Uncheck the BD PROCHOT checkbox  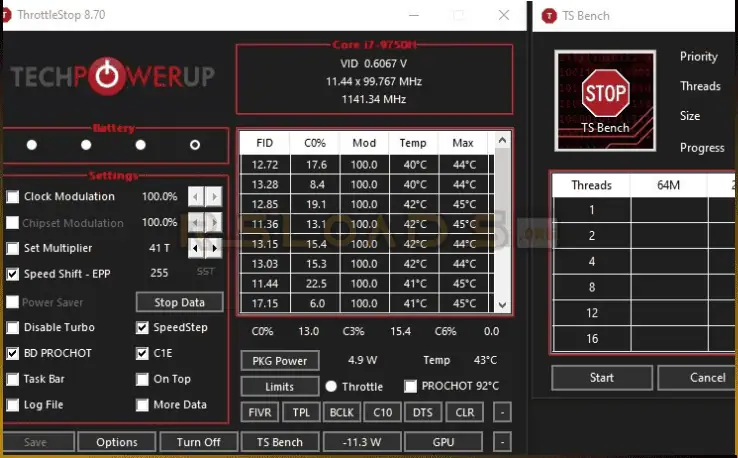point(13,353)
